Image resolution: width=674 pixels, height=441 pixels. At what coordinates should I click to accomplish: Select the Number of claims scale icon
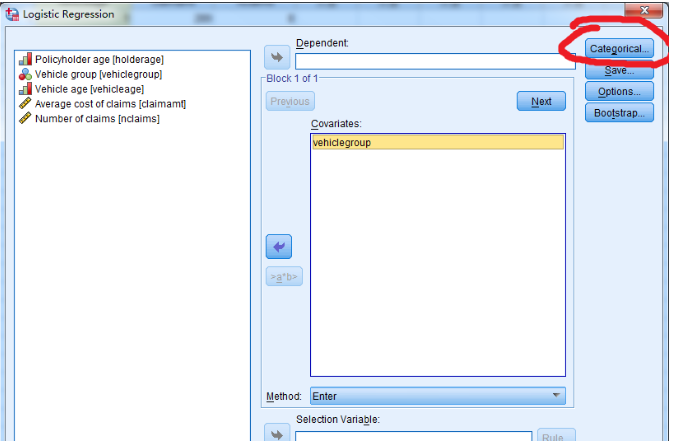pos(26,119)
